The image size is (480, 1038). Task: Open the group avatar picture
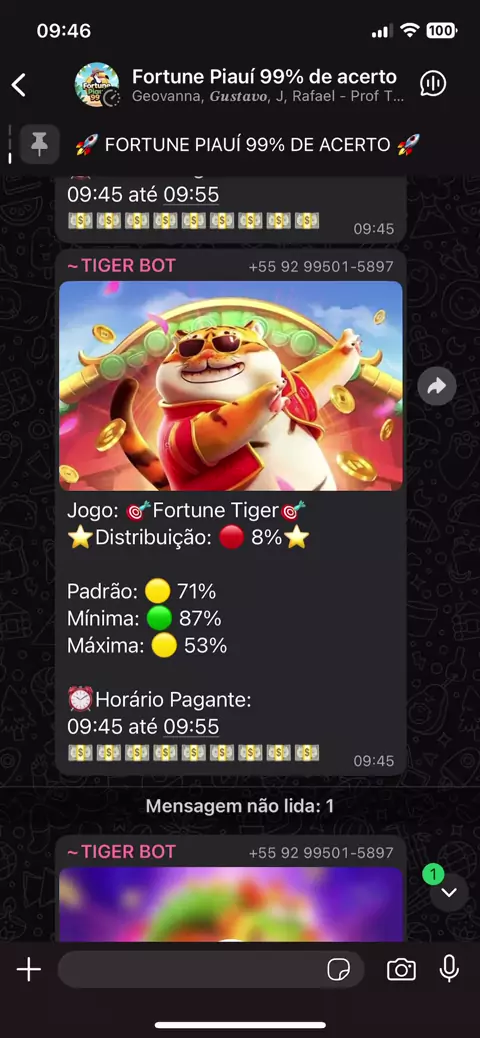(x=97, y=85)
